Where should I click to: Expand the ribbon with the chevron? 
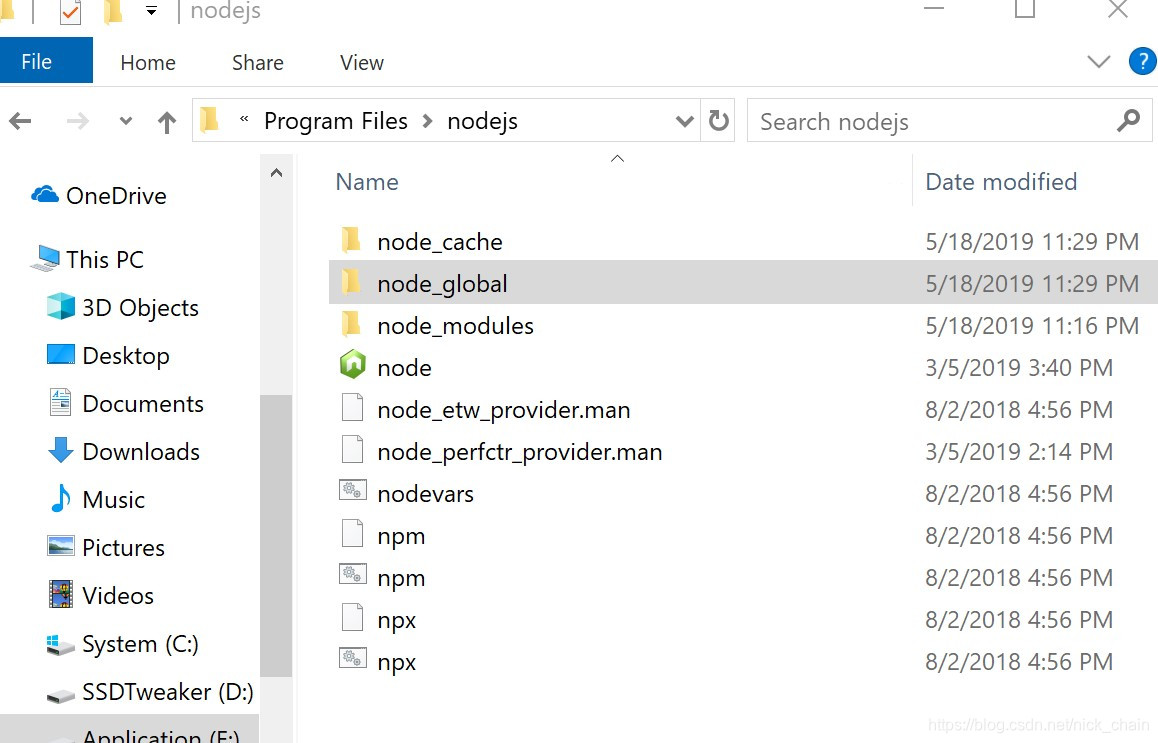[1098, 62]
